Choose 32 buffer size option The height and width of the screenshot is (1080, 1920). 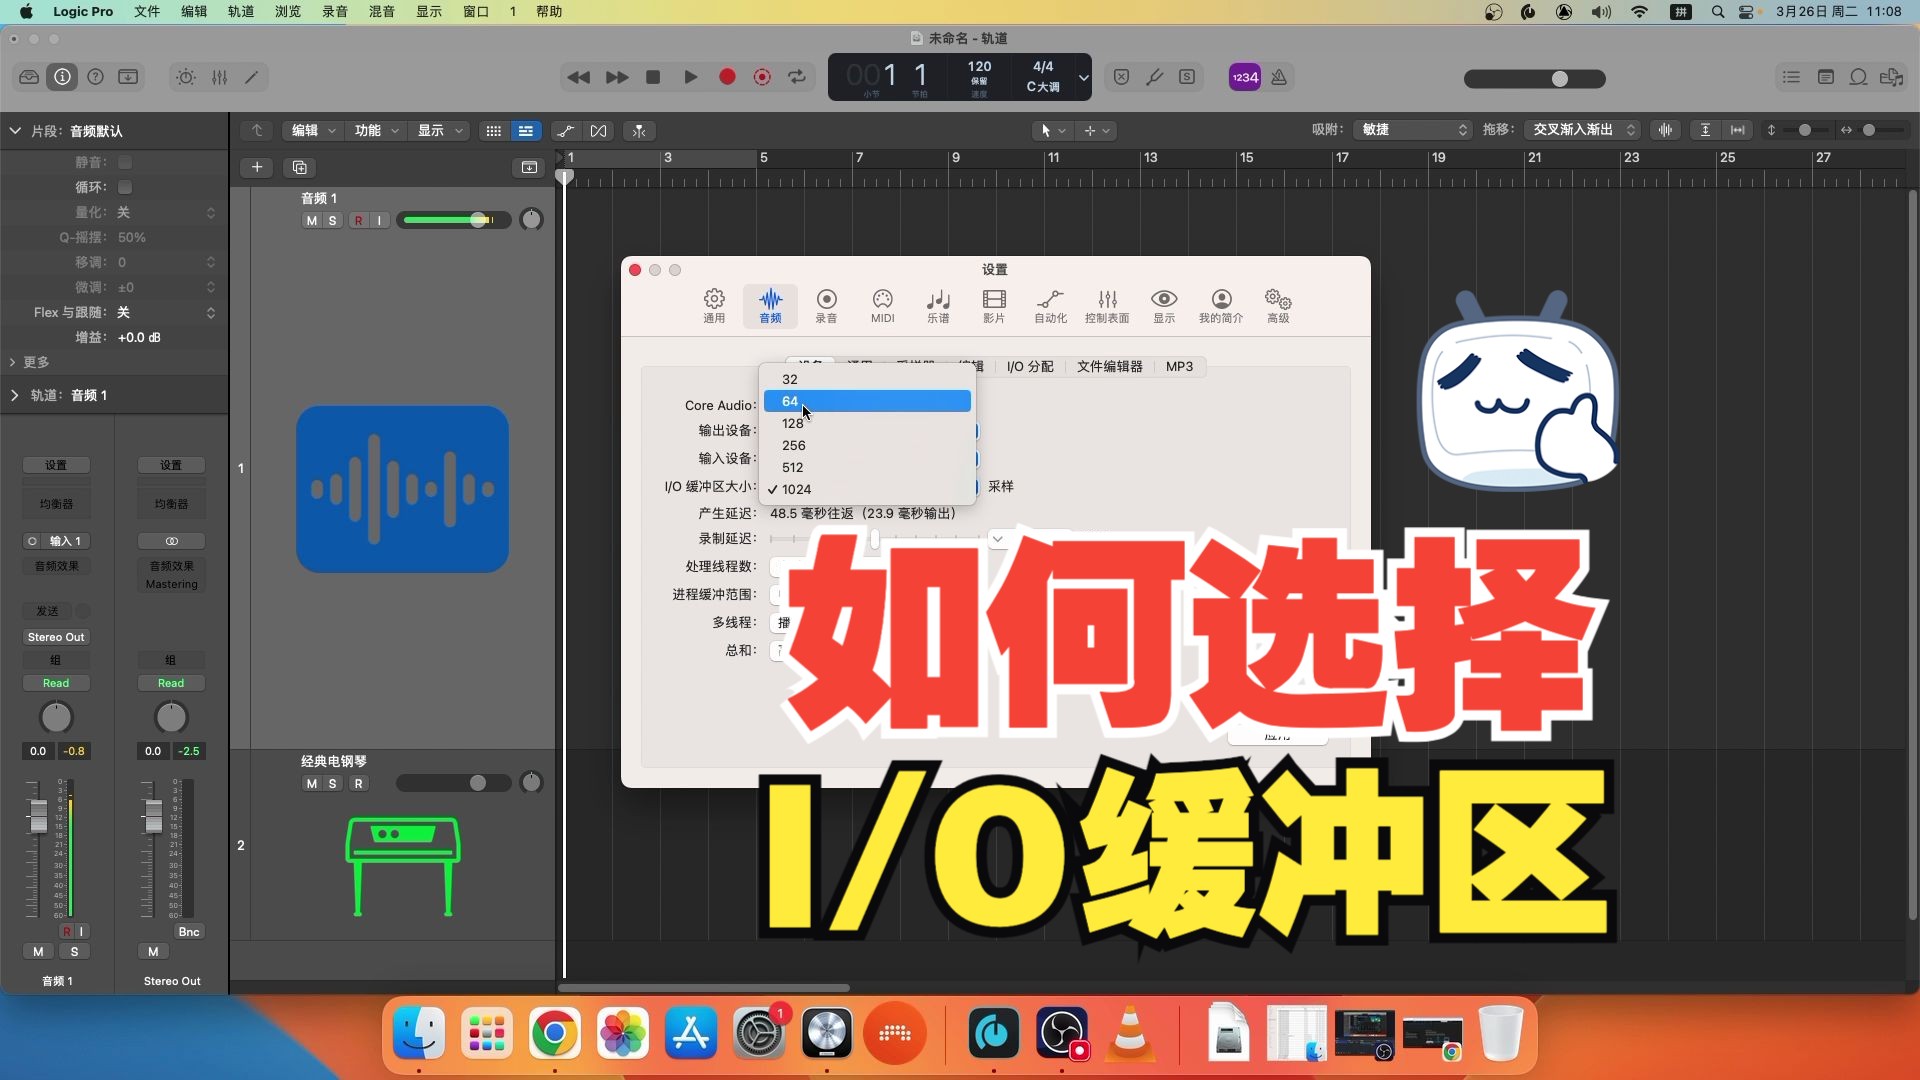coord(867,379)
